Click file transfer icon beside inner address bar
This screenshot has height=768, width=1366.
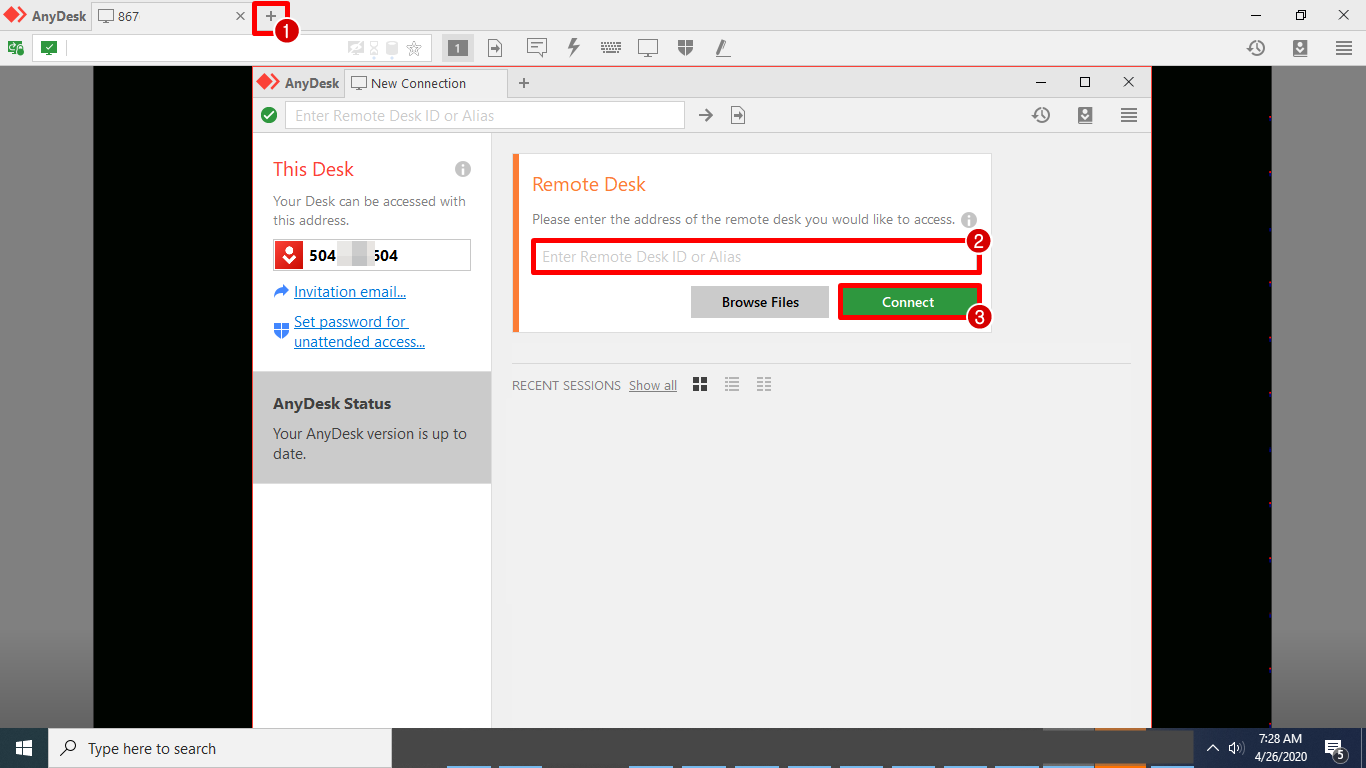coord(738,116)
